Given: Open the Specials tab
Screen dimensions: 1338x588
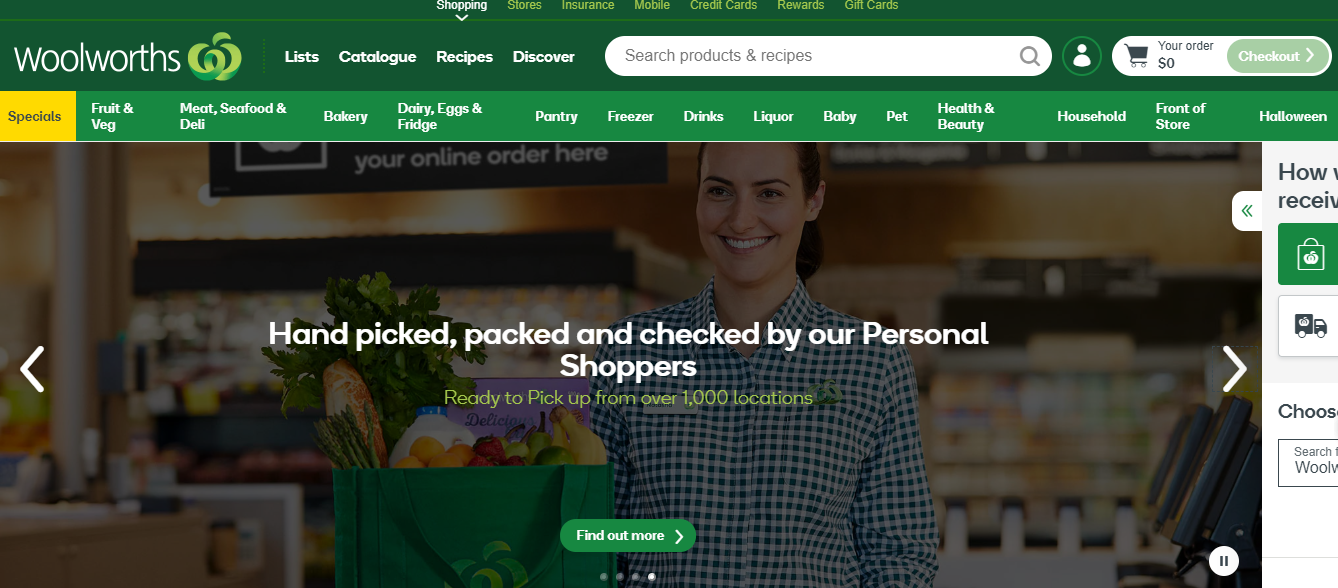Looking at the screenshot, I should [x=35, y=116].
